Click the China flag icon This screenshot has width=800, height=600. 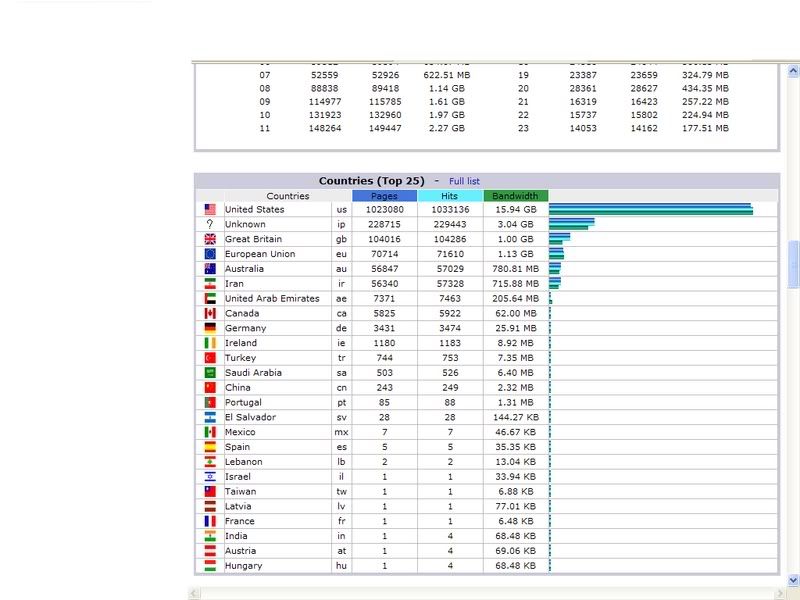(210, 387)
